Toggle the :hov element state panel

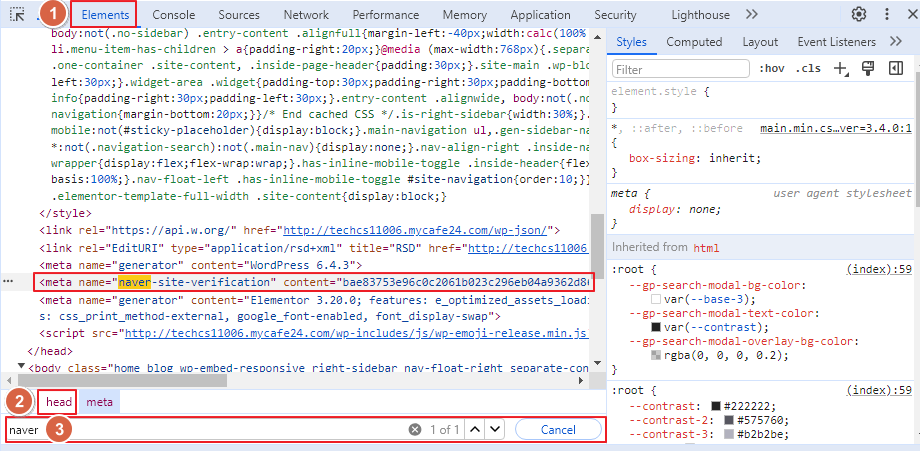tap(772, 69)
